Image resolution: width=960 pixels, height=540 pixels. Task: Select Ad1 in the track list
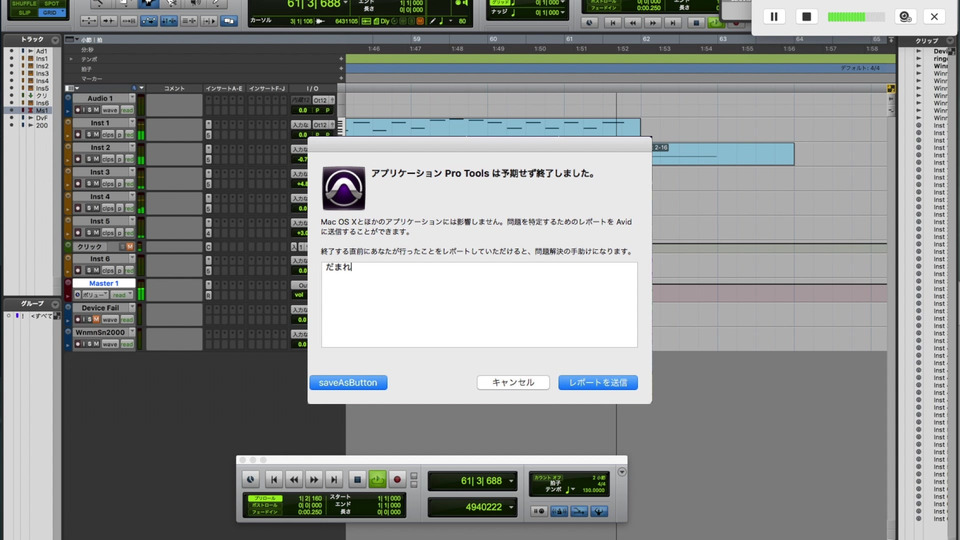(x=42, y=51)
